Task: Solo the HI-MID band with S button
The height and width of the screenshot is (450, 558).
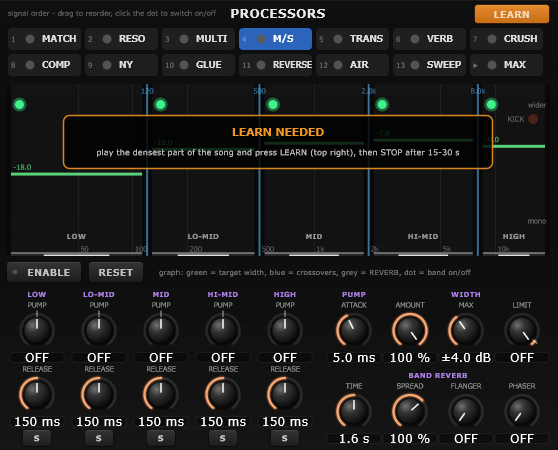Action: tap(223, 438)
